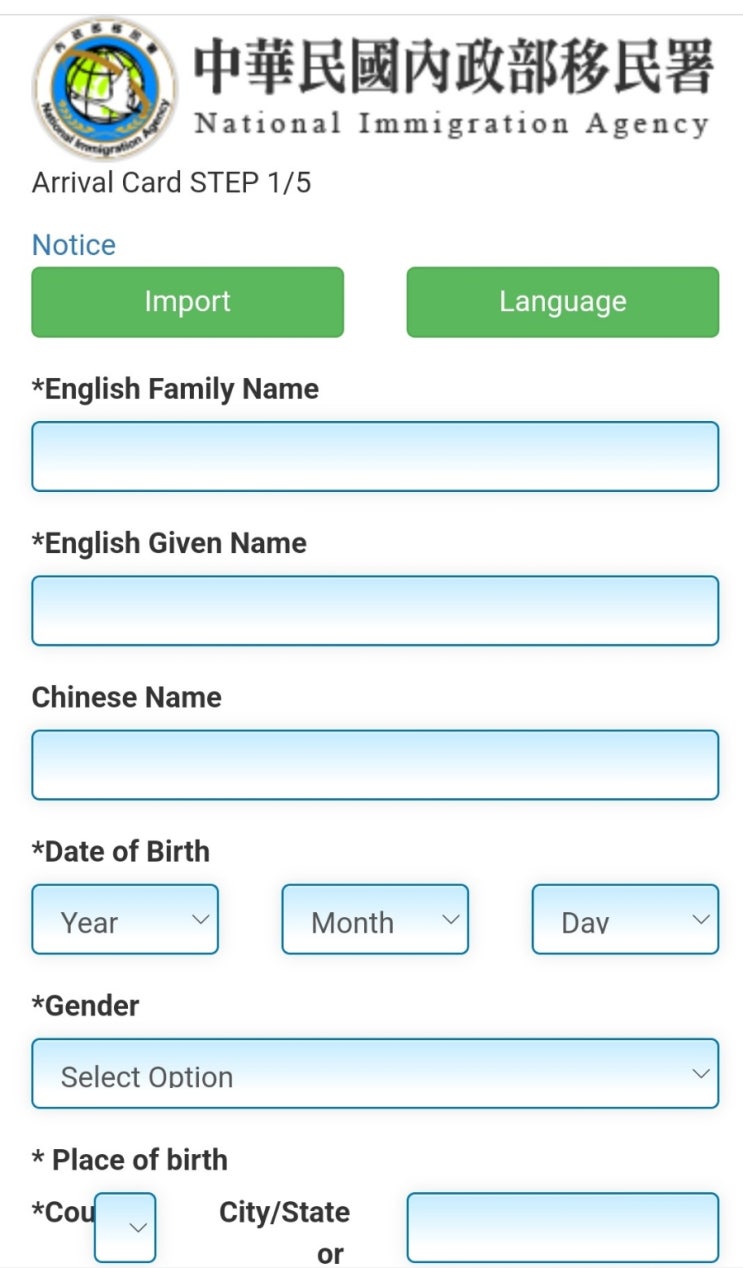Image resolution: width=743 pixels, height=1268 pixels.
Task: Open the Month dropdown for birth date
Action: pos(375,919)
